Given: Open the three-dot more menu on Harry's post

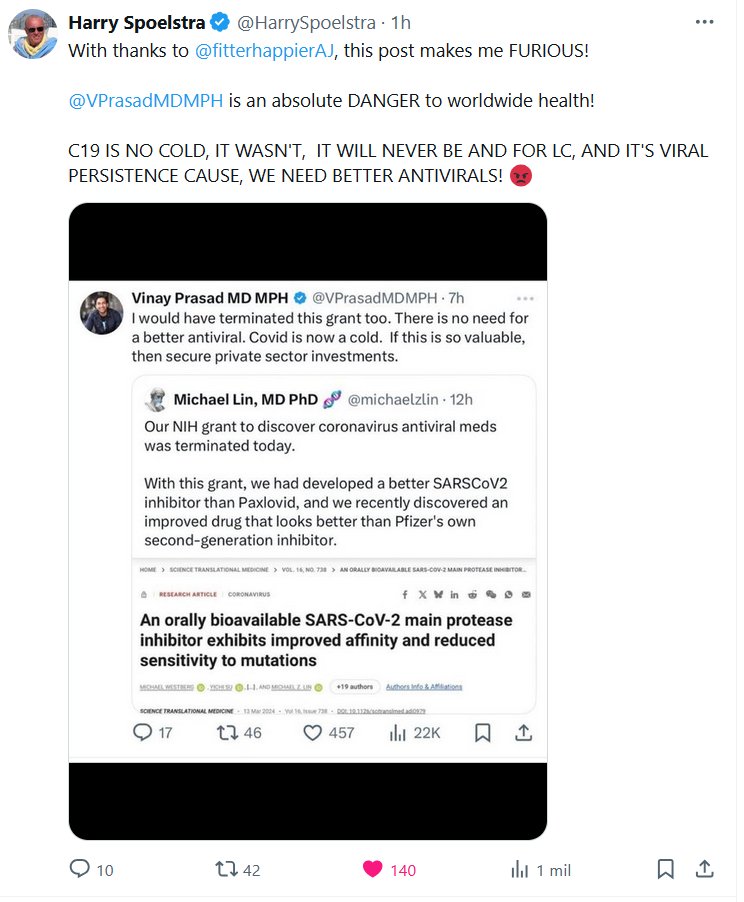Looking at the screenshot, I should point(704,23).
